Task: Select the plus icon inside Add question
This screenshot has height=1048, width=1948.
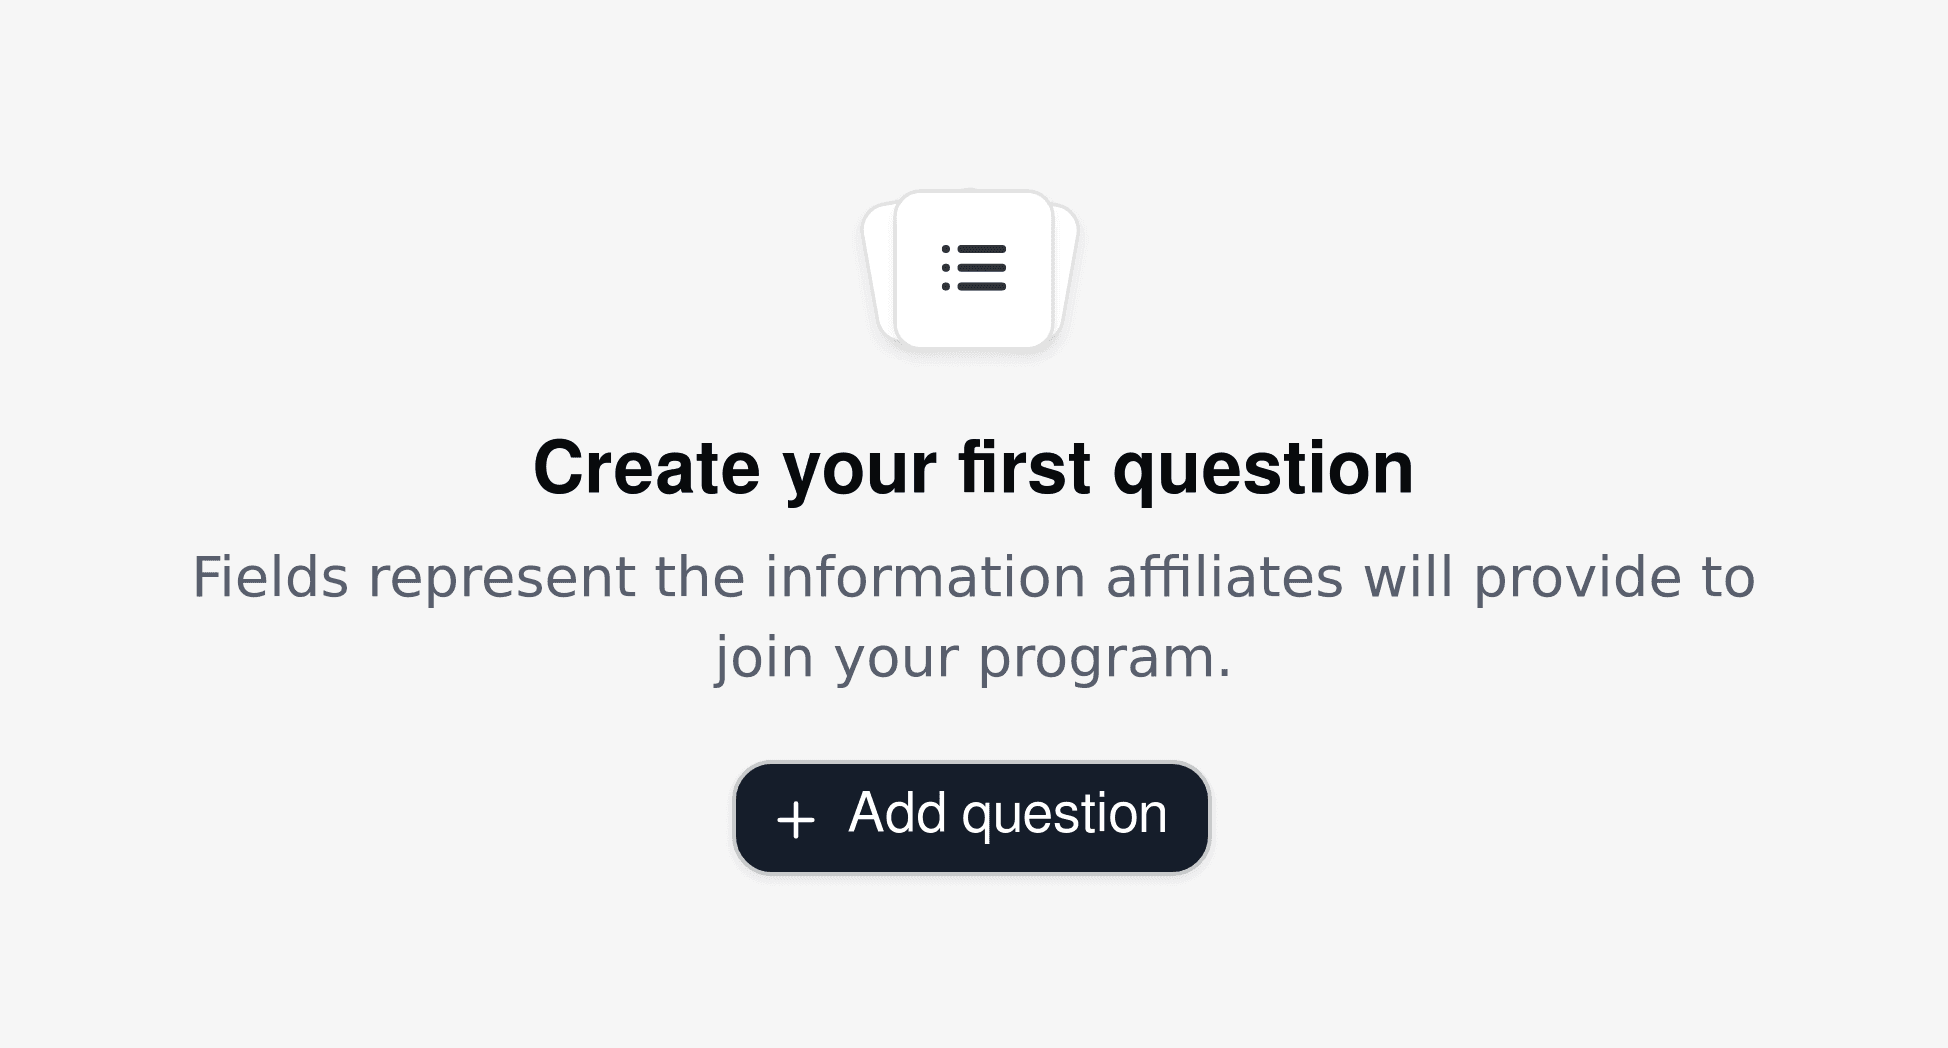Action: [795, 817]
